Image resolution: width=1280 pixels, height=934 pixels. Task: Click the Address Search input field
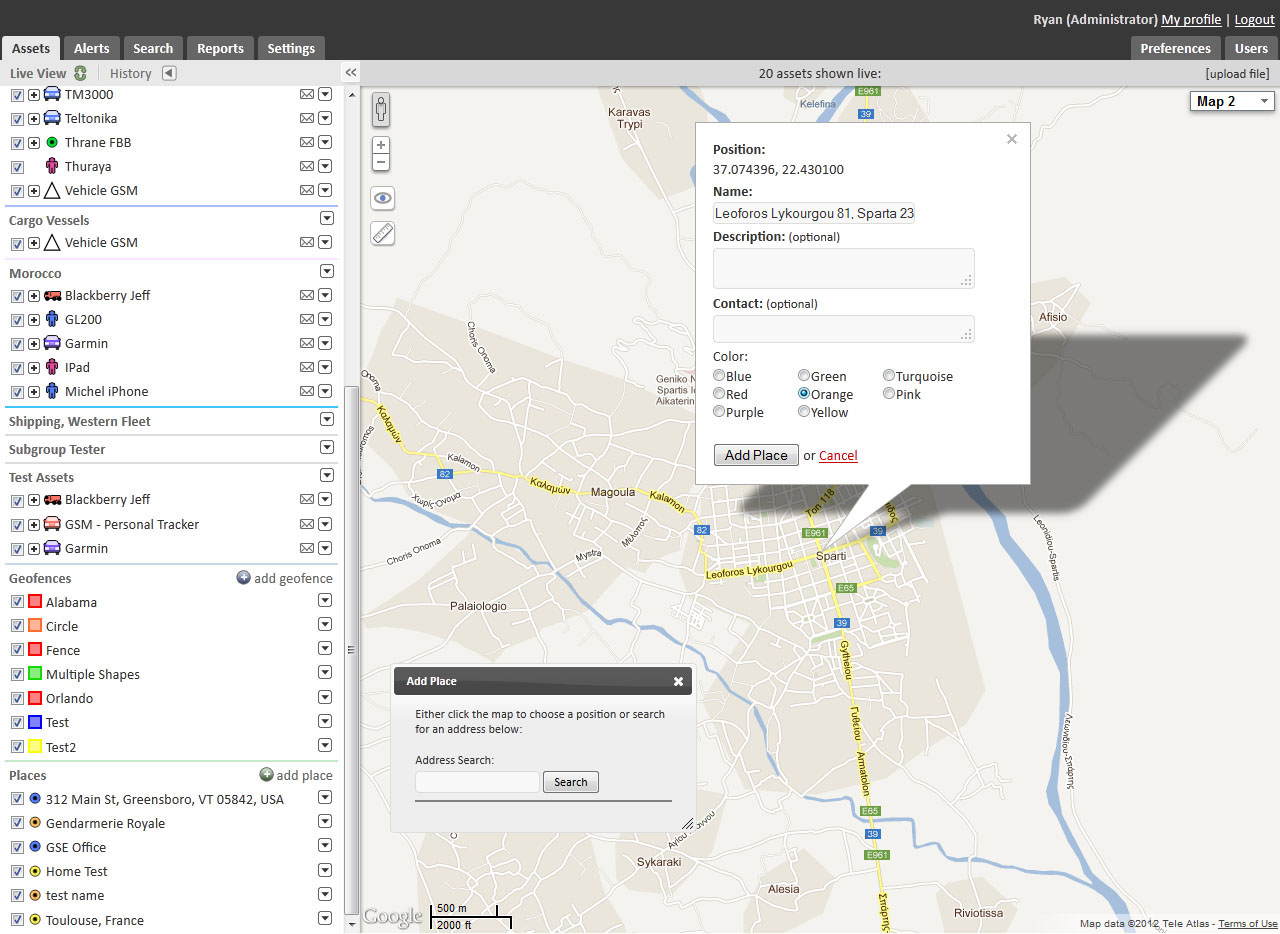[477, 782]
